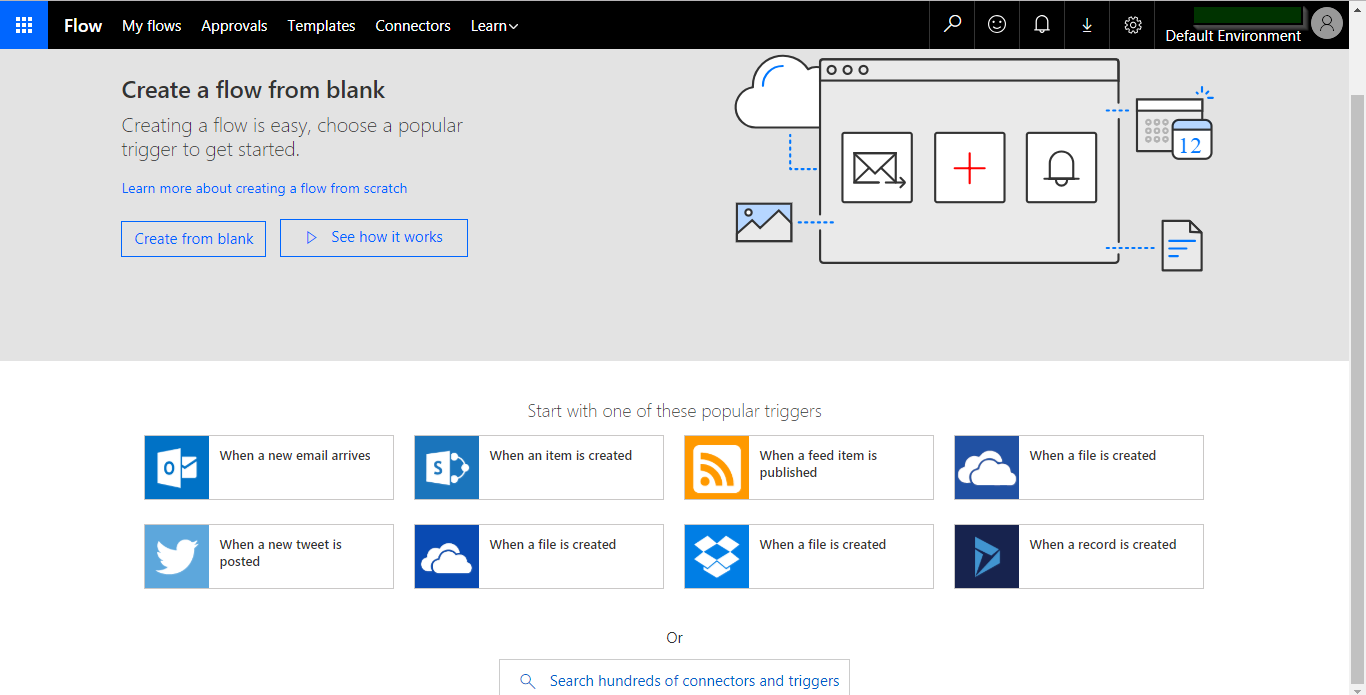
Task: Click the RSS feed icon
Action: tap(717, 467)
